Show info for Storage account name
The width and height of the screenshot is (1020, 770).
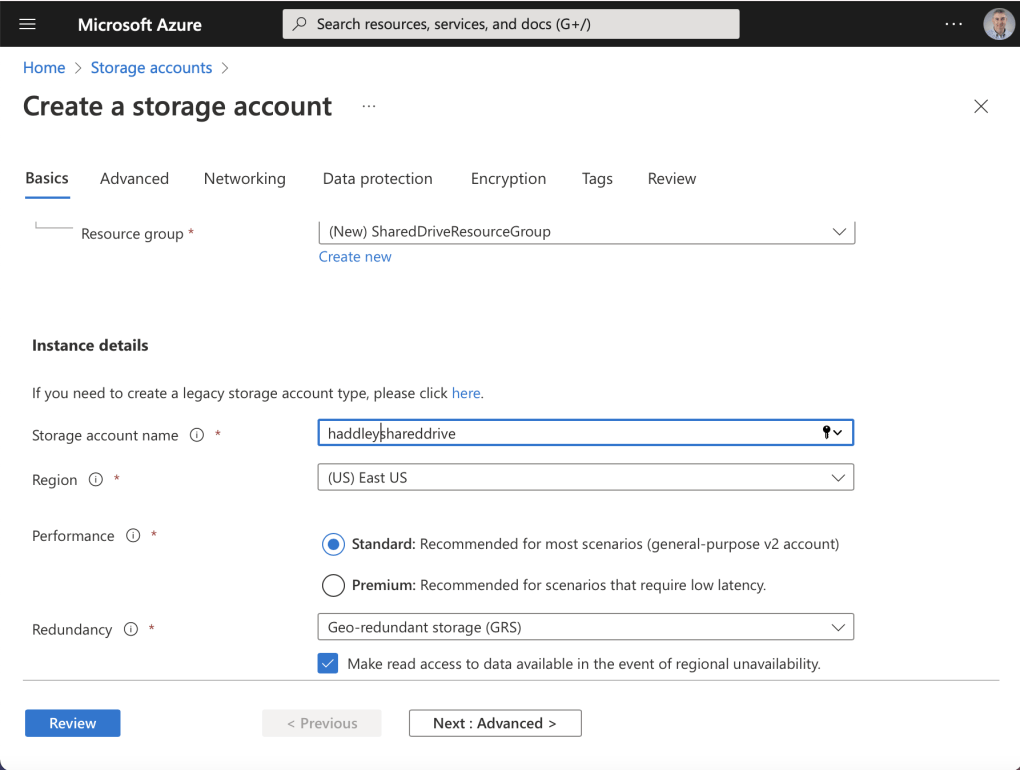pyautogui.click(x=197, y=435)
